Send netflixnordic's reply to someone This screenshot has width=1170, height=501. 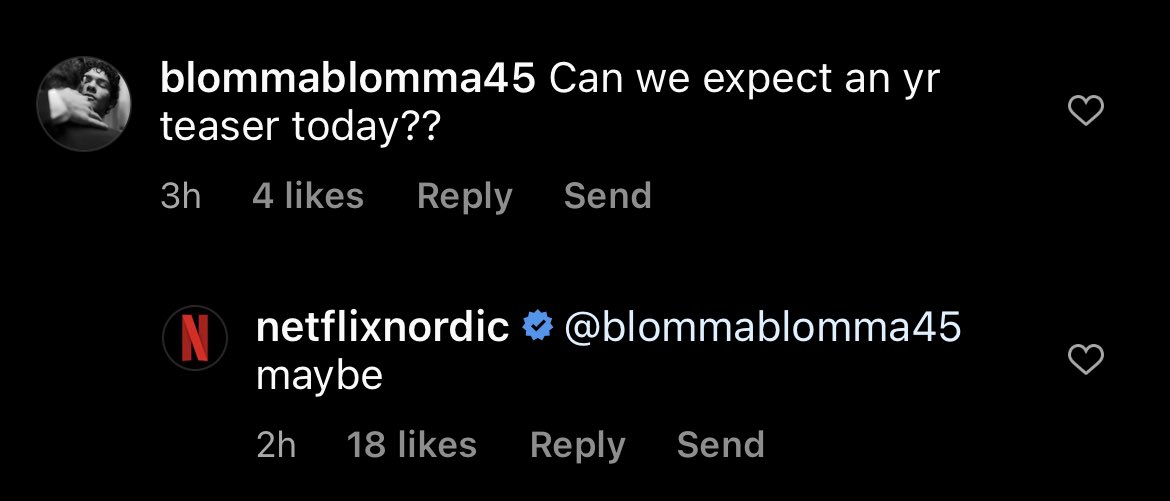(720, 445)
